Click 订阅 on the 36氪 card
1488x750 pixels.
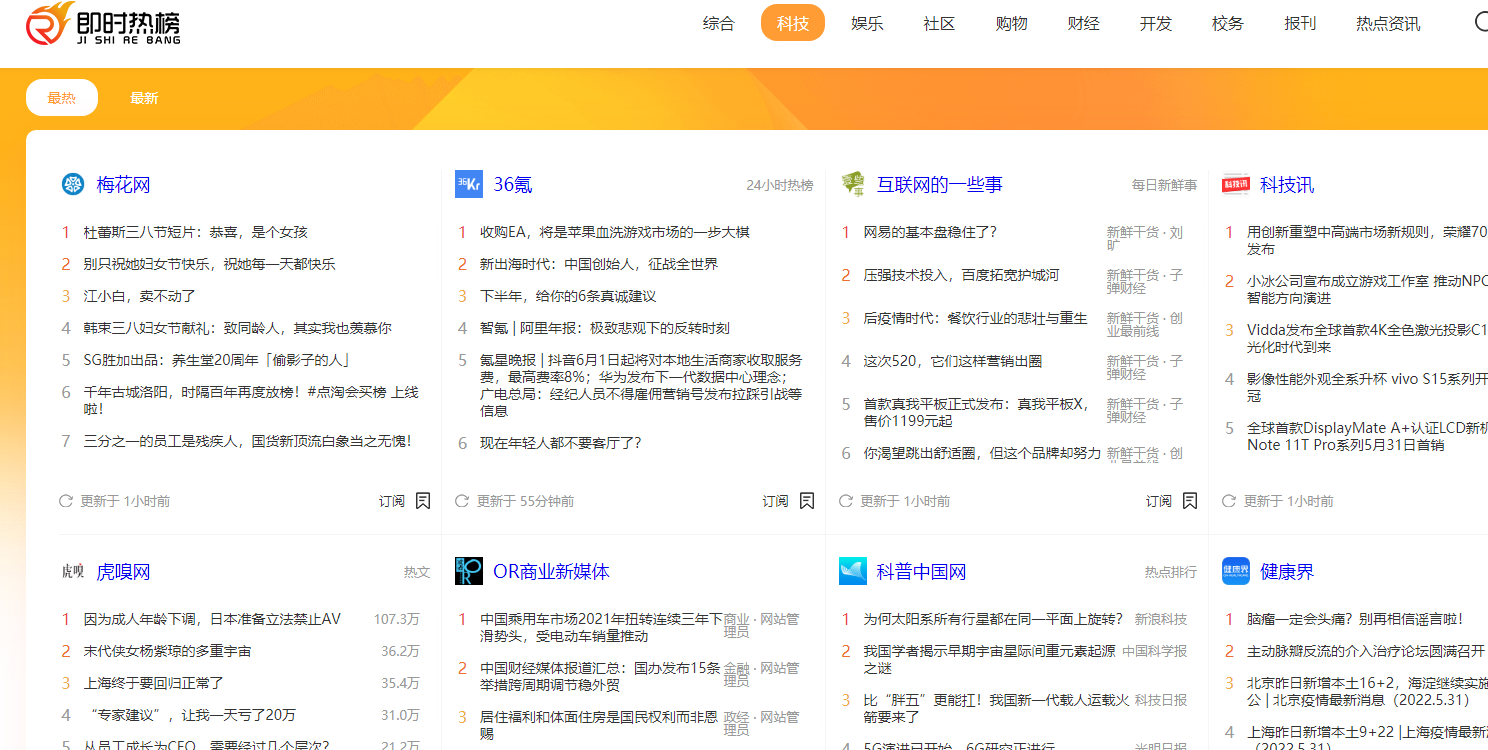pyautogui.click(x=776, y=501)
